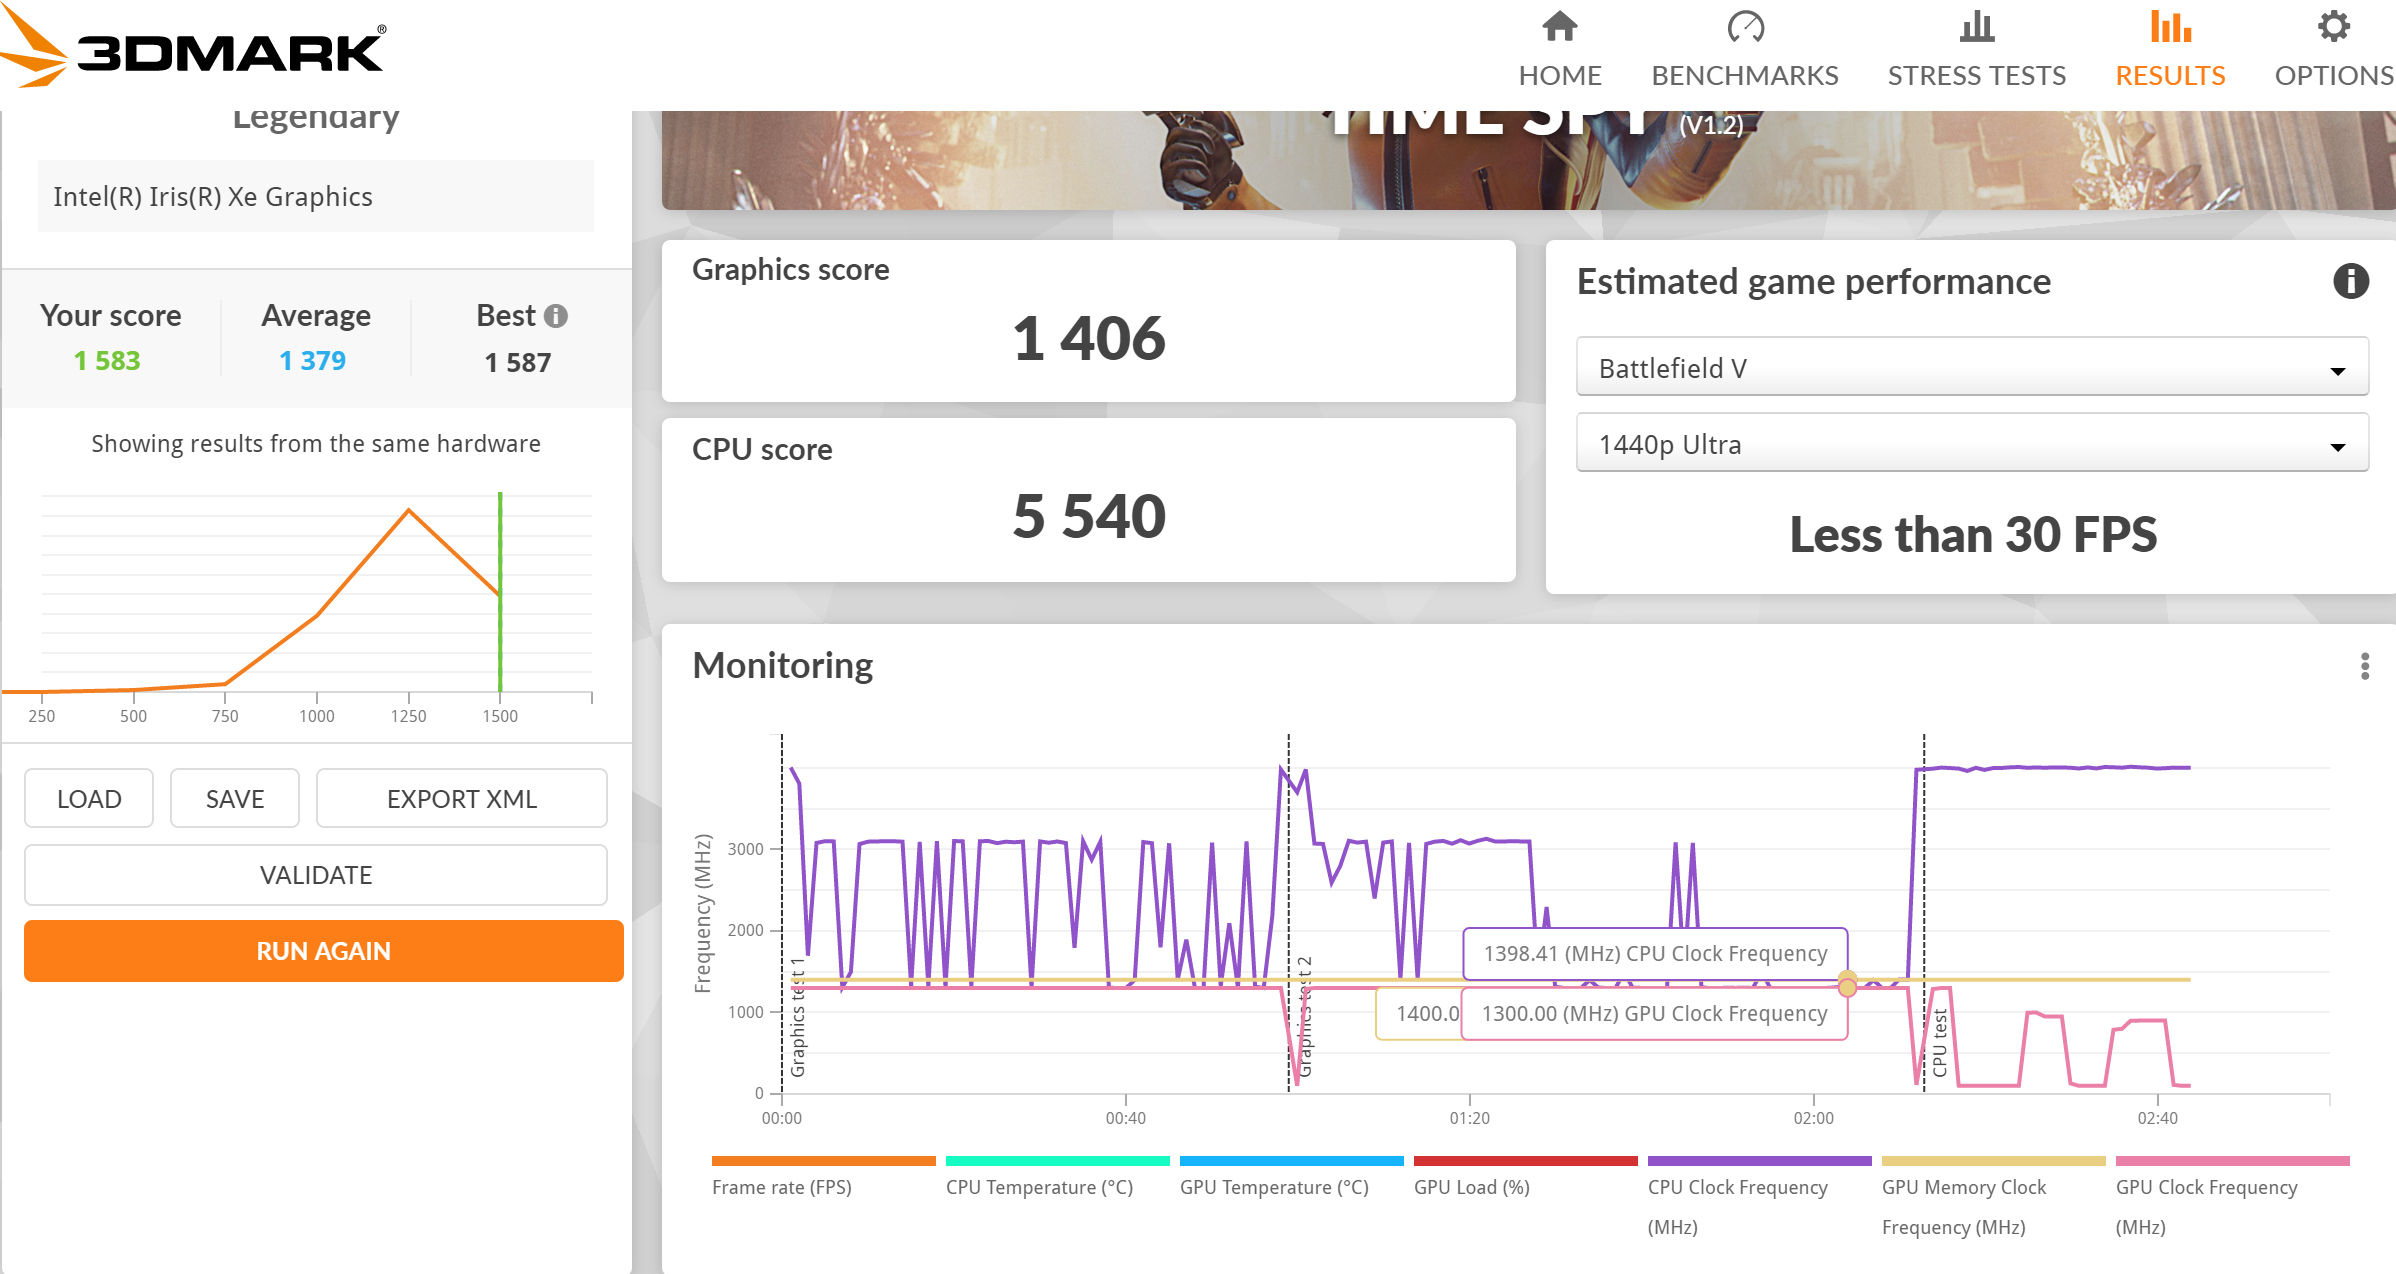Click the green score marker on distribution chart
The height and width of the screenshot is (1274, 2396).
pyautogui.click(x=500, y=592)
